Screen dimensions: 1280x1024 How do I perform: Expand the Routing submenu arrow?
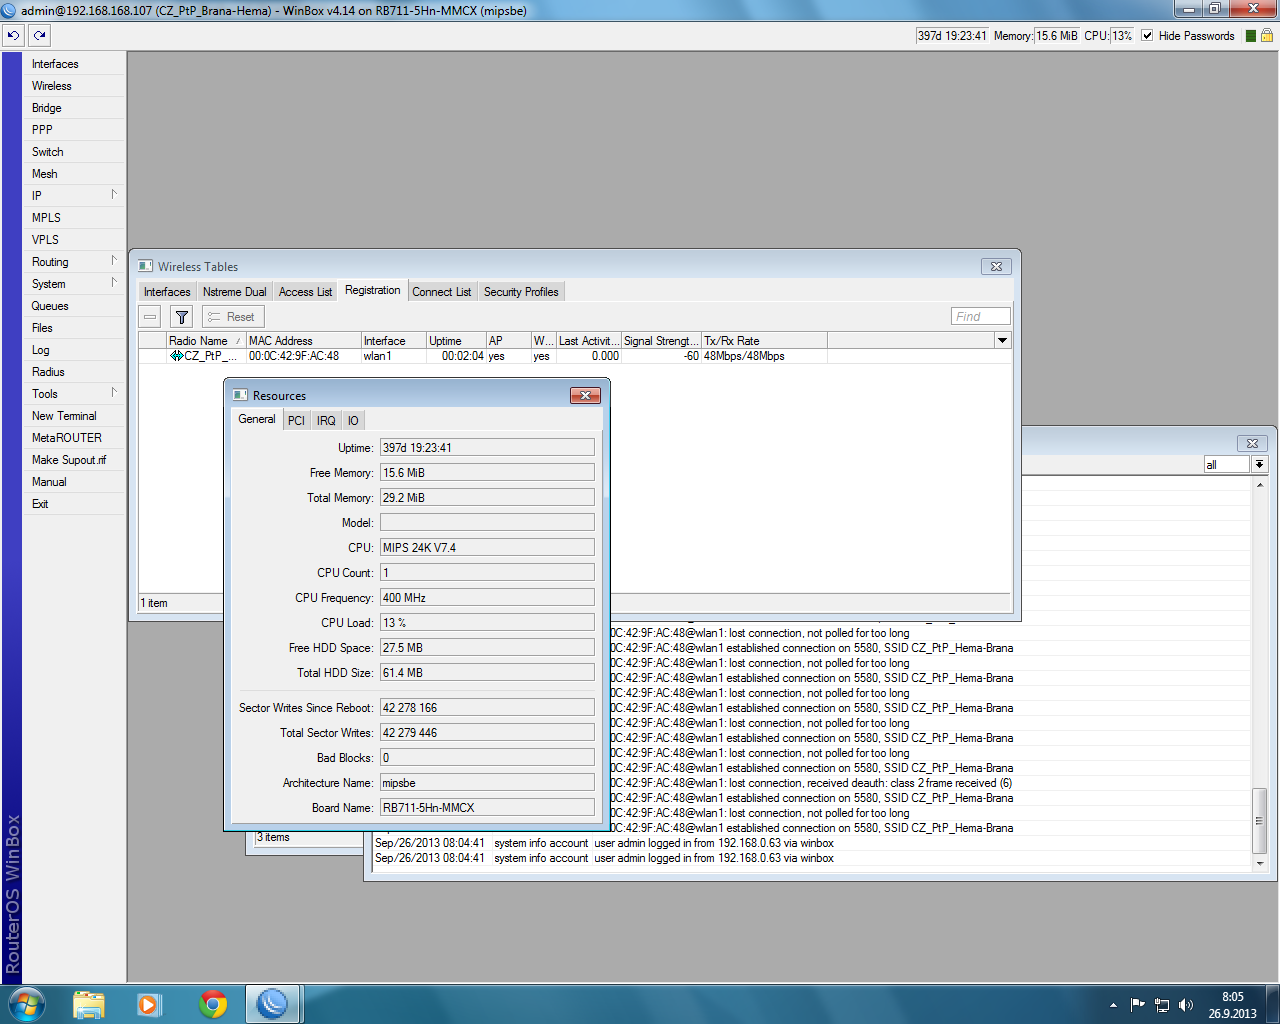click(114, 261)
